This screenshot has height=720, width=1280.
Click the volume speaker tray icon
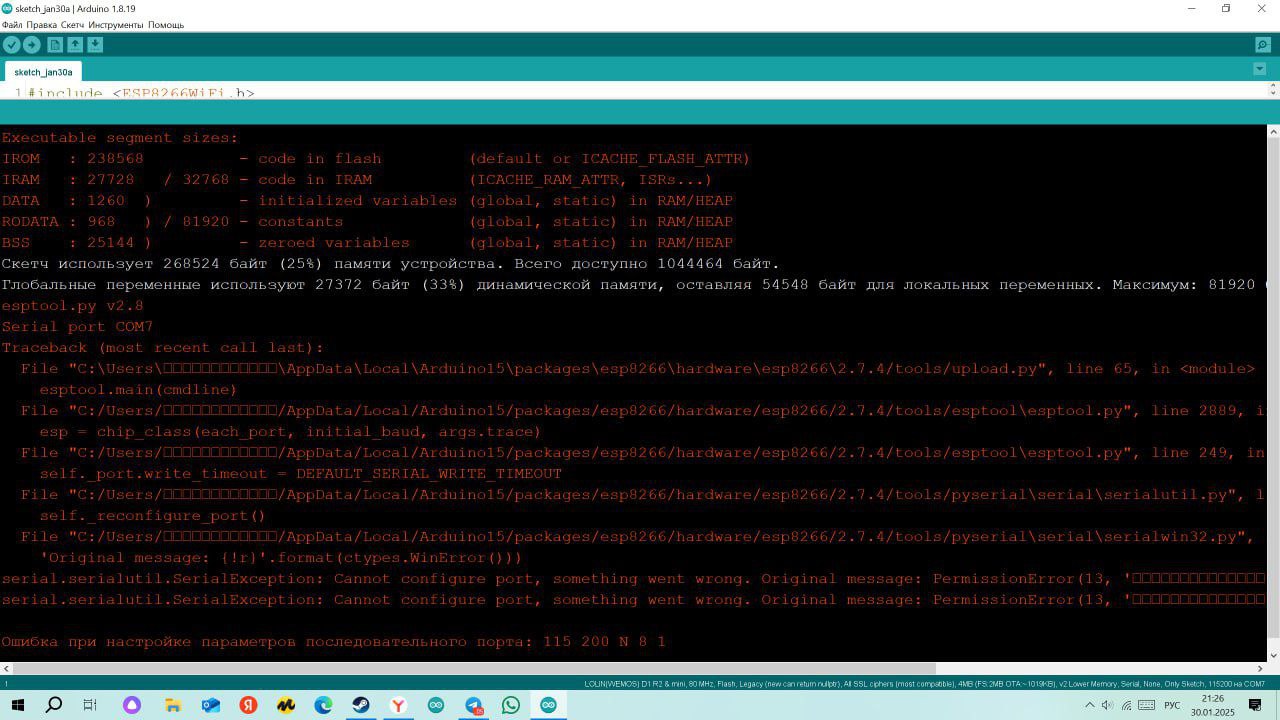(x=1107, y=705)
